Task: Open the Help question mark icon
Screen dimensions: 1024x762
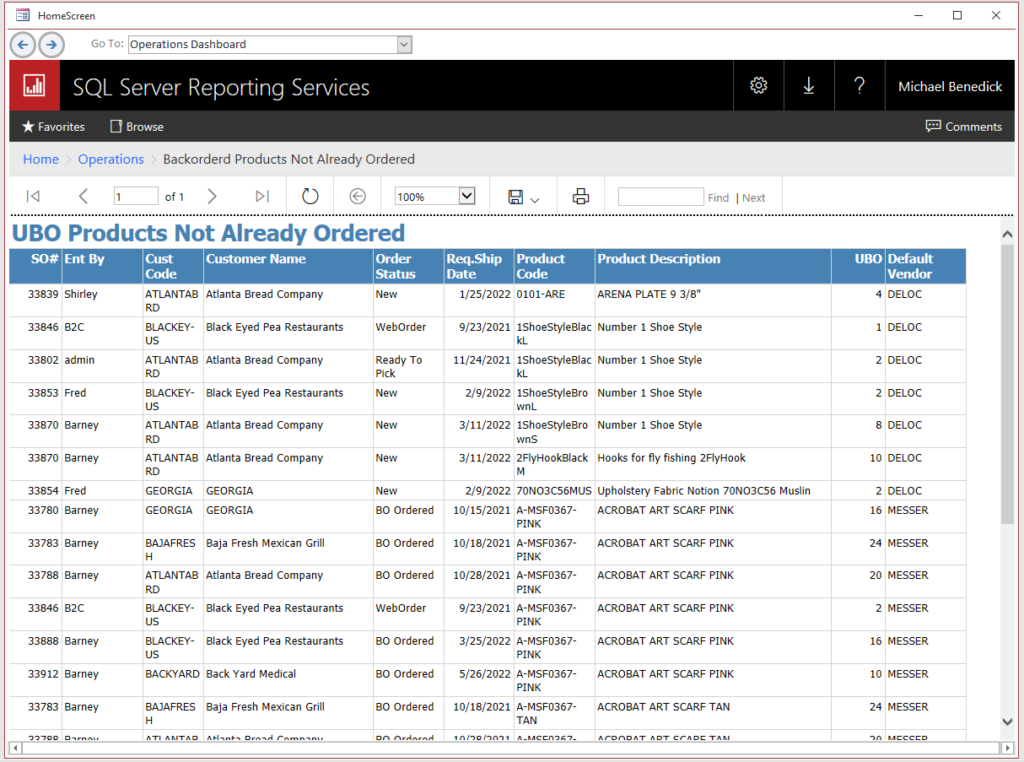Action: point(859,86)
